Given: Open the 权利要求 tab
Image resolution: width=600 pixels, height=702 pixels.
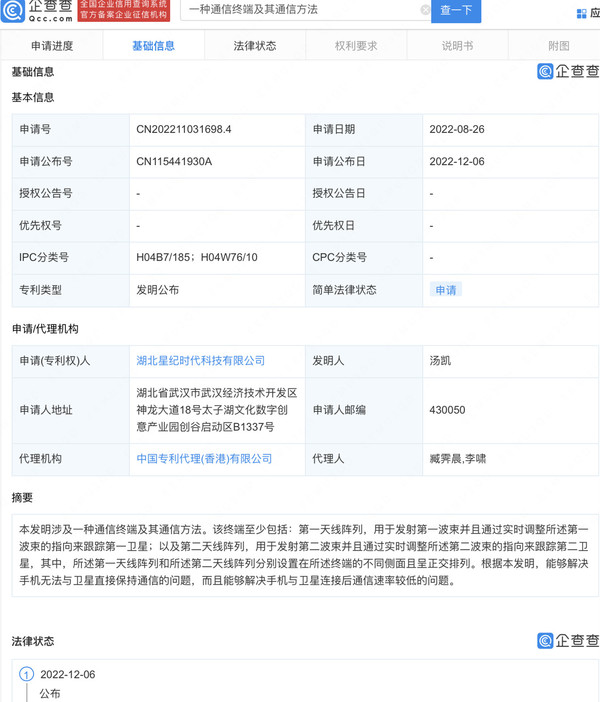Looking at the screenshot, I should 356,46.
